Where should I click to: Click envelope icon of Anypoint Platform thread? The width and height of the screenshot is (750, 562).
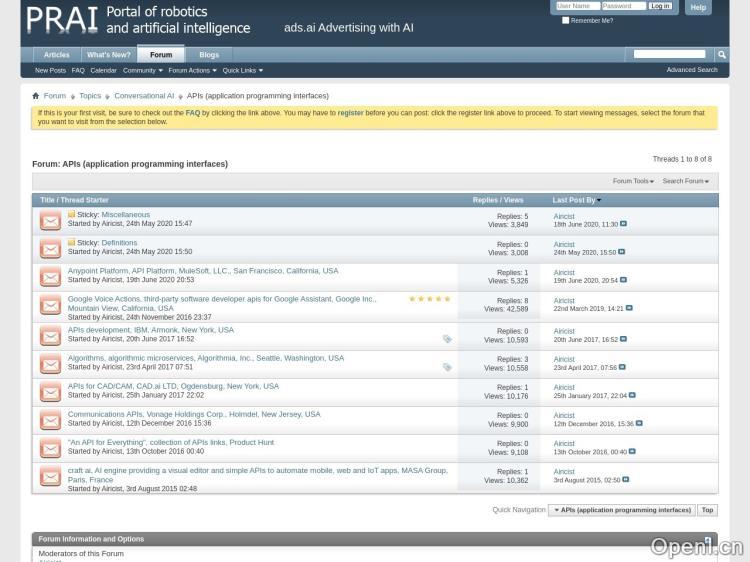pyautogui.click(x=50, y=277)
